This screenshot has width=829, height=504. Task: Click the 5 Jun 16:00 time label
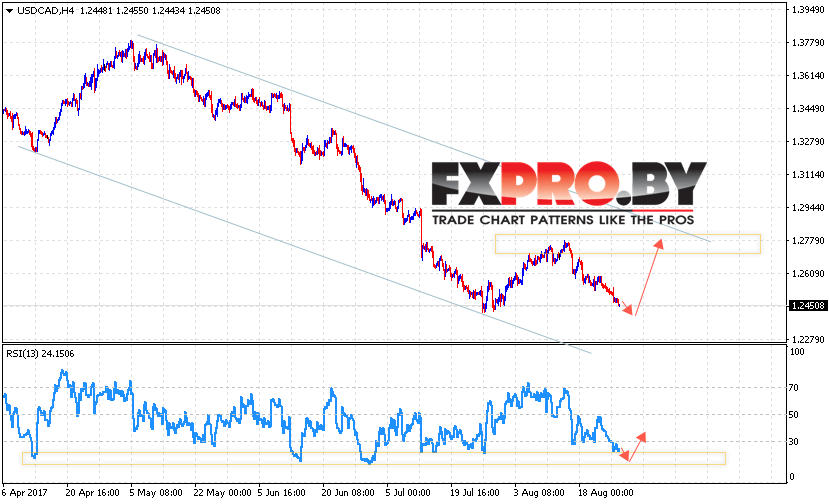pyautogui.click(x=282, y=493)
